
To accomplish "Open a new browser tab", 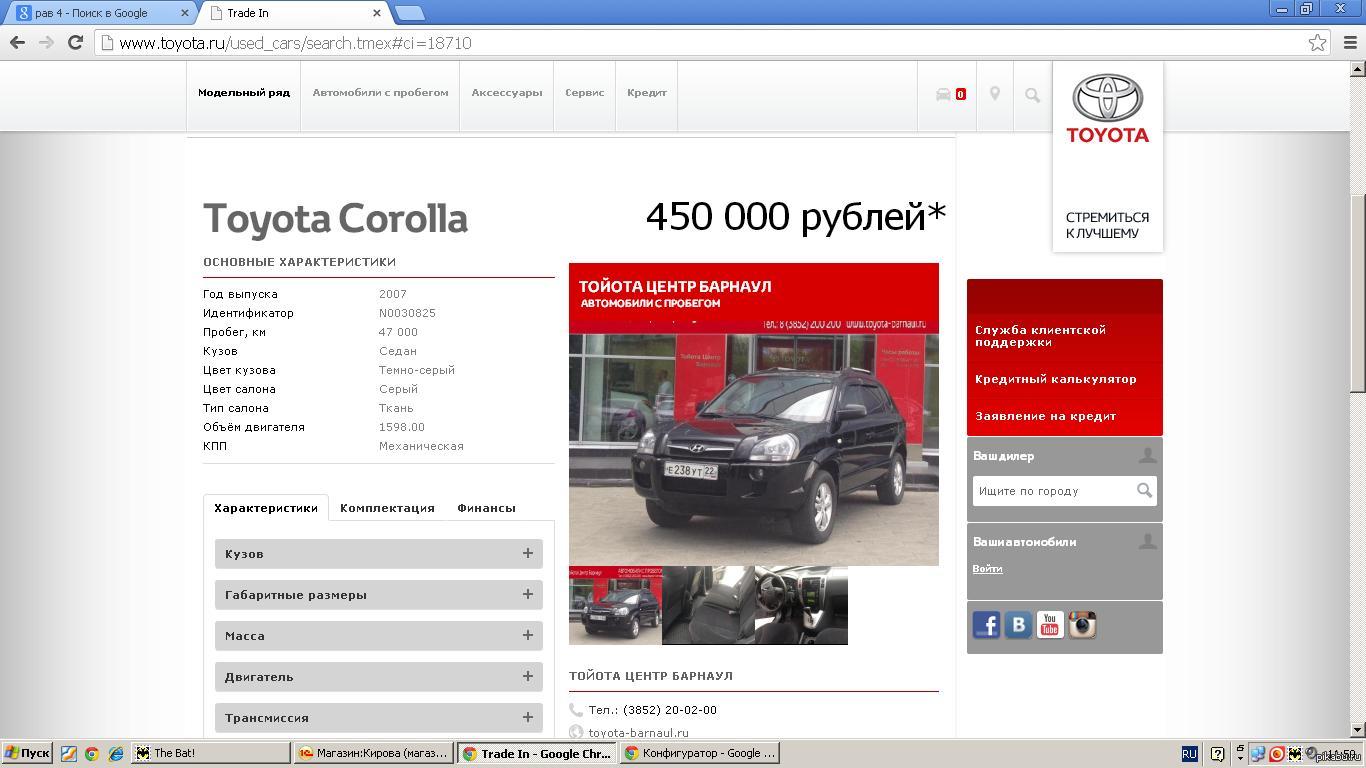I will pos(409,13).
